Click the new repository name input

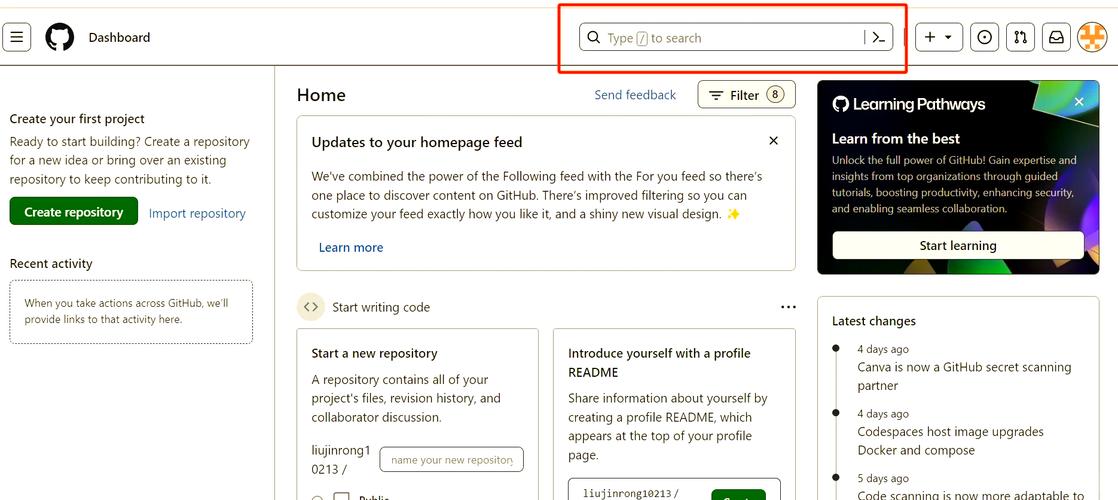point(452,460)
